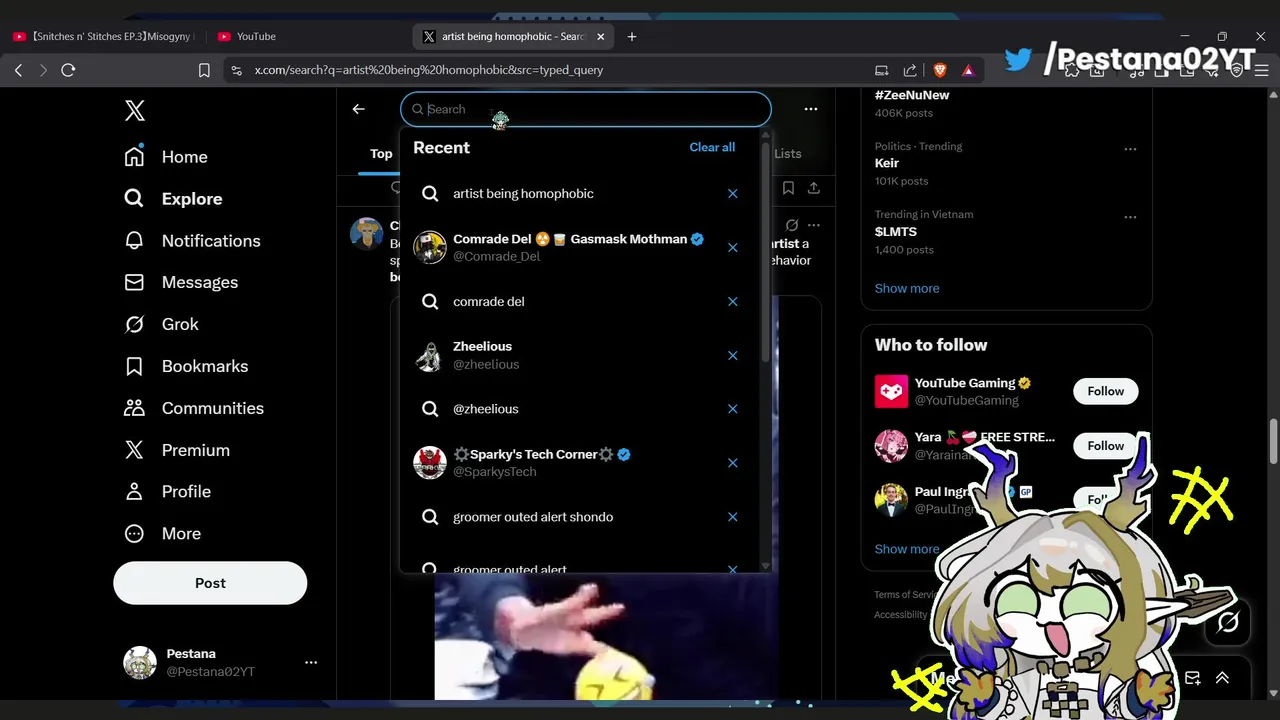Remove Comrade Del profile from recents
The image size is (1280, 720).
[733, 248]
